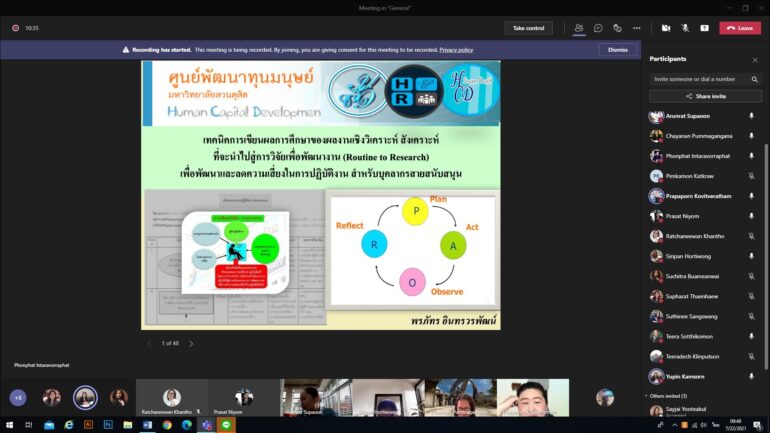Go to the previous slide arrow

pyautogui.click(x=149, y=344)
